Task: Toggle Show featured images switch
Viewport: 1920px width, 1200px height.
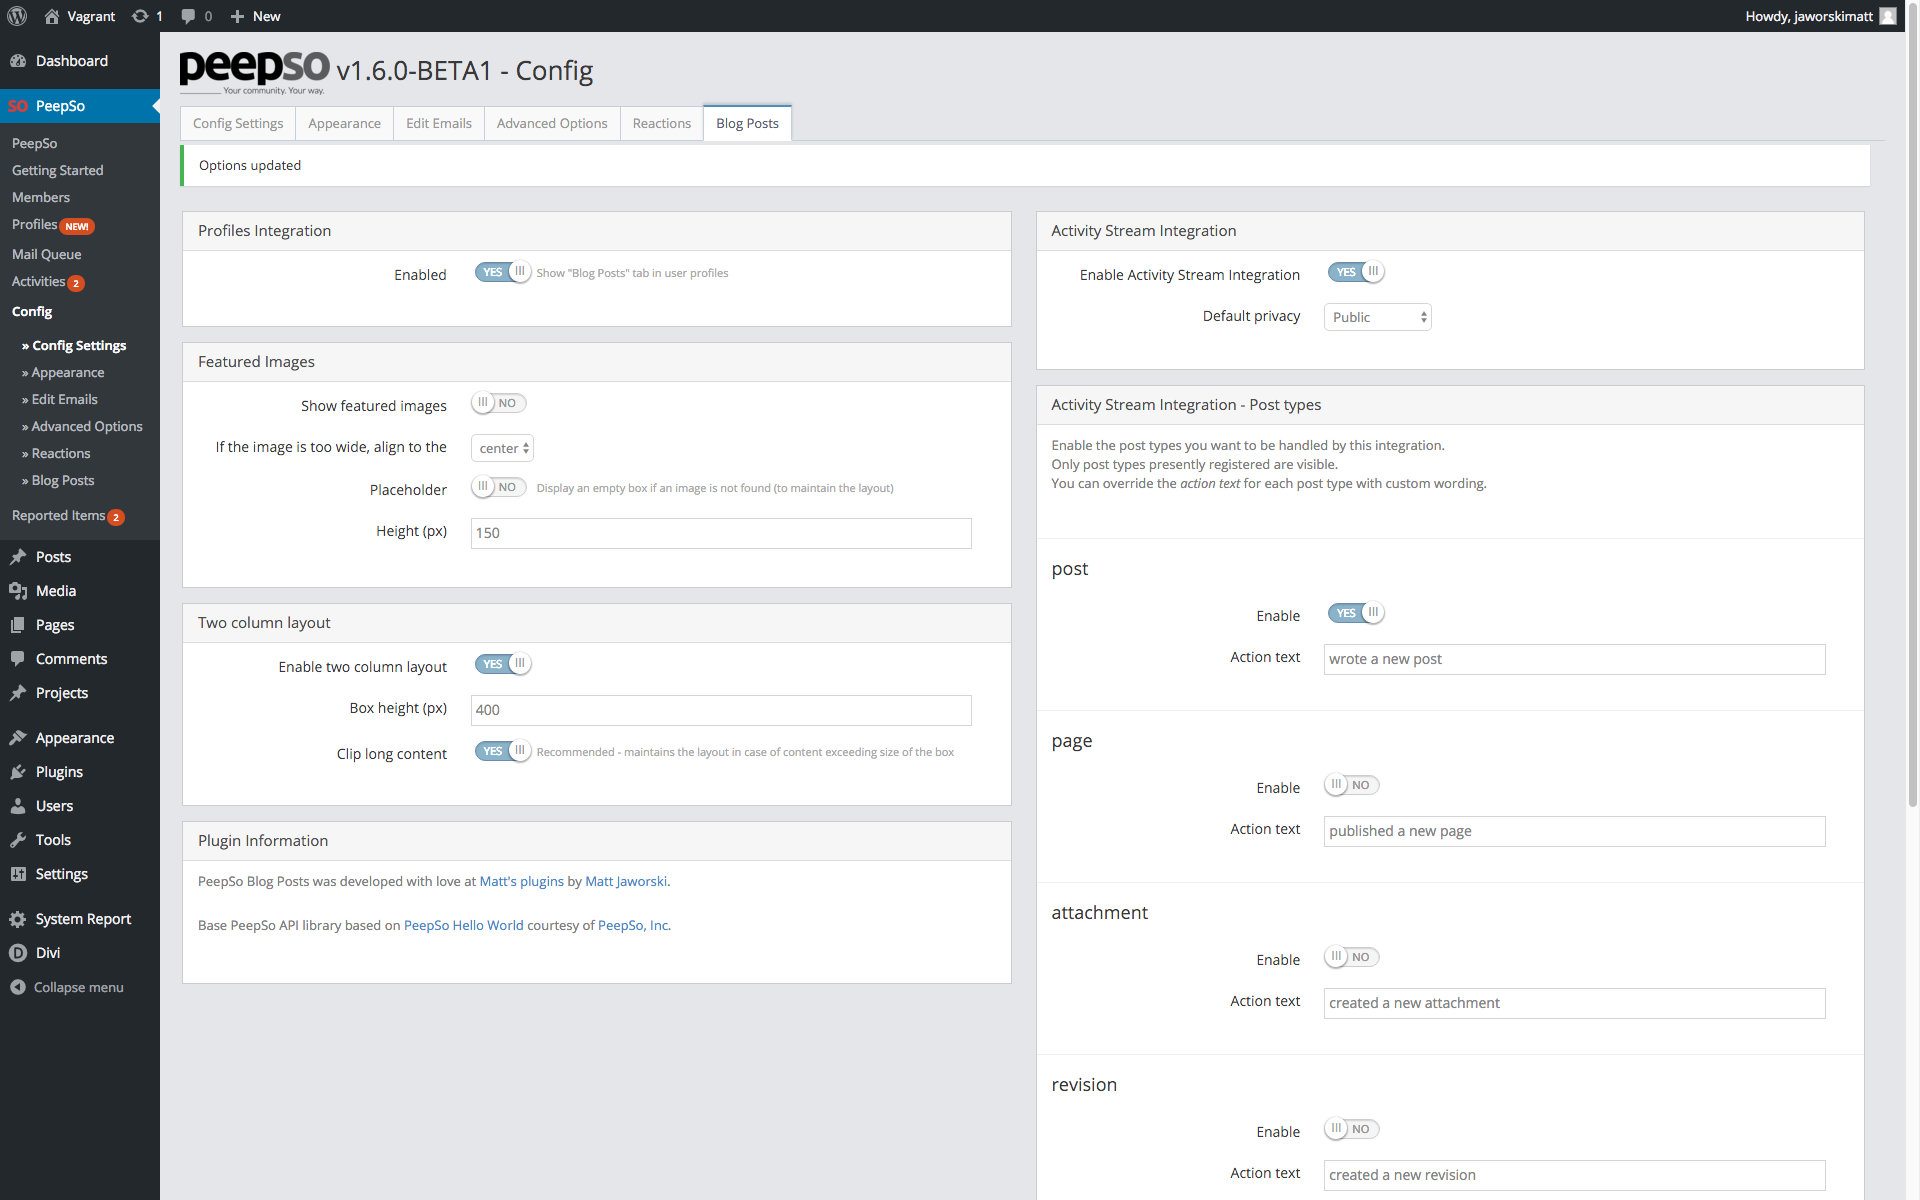Action: point(499,403)
